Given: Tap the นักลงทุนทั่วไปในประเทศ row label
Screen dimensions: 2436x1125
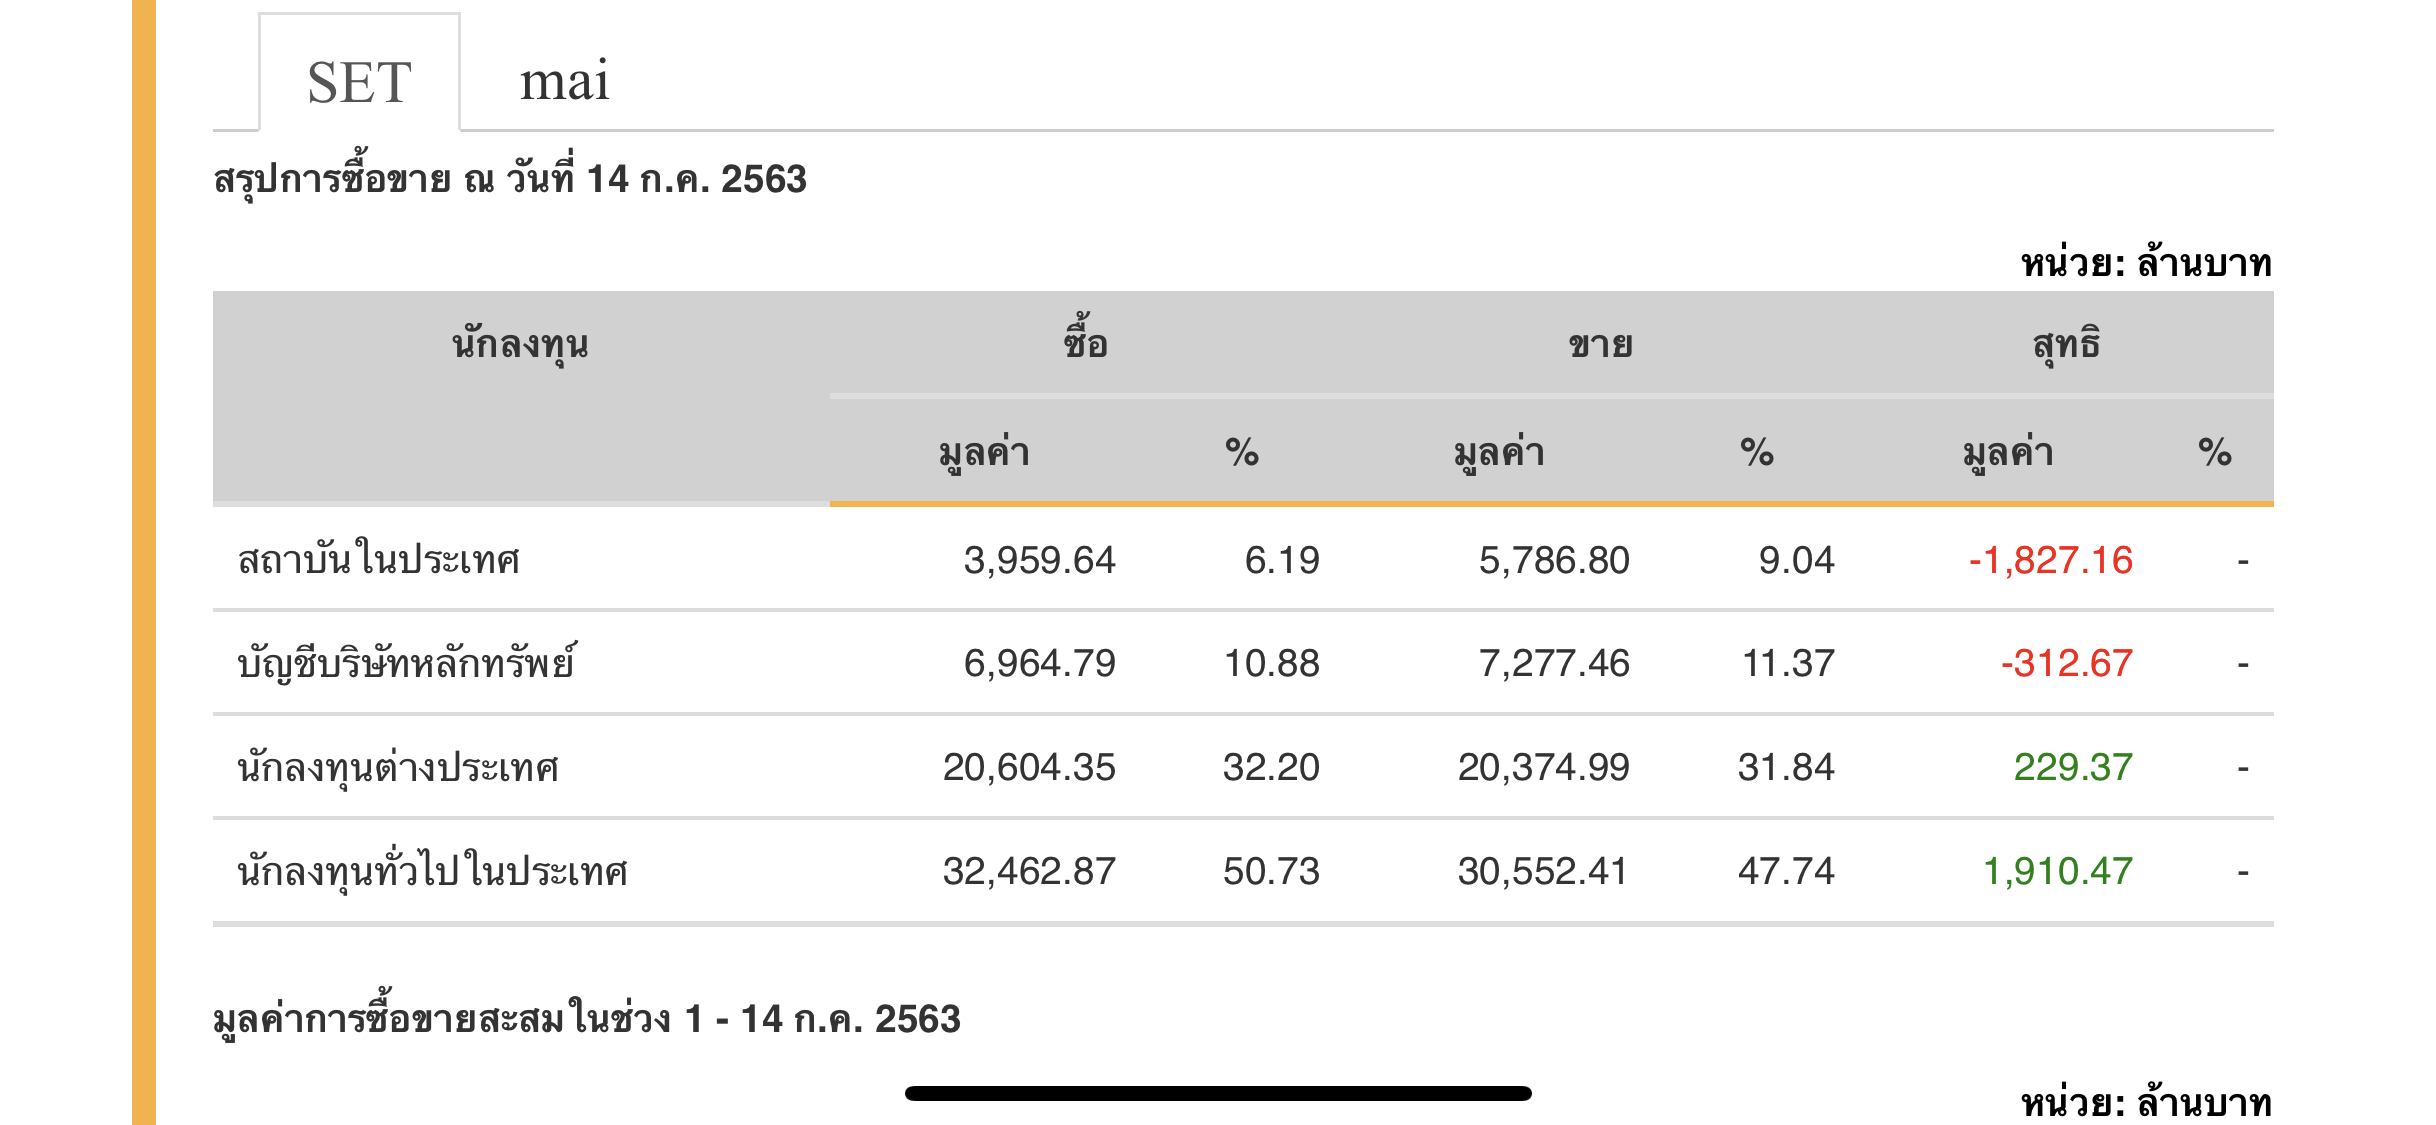Looking at the screenshot, I should (x=432, y=872).
